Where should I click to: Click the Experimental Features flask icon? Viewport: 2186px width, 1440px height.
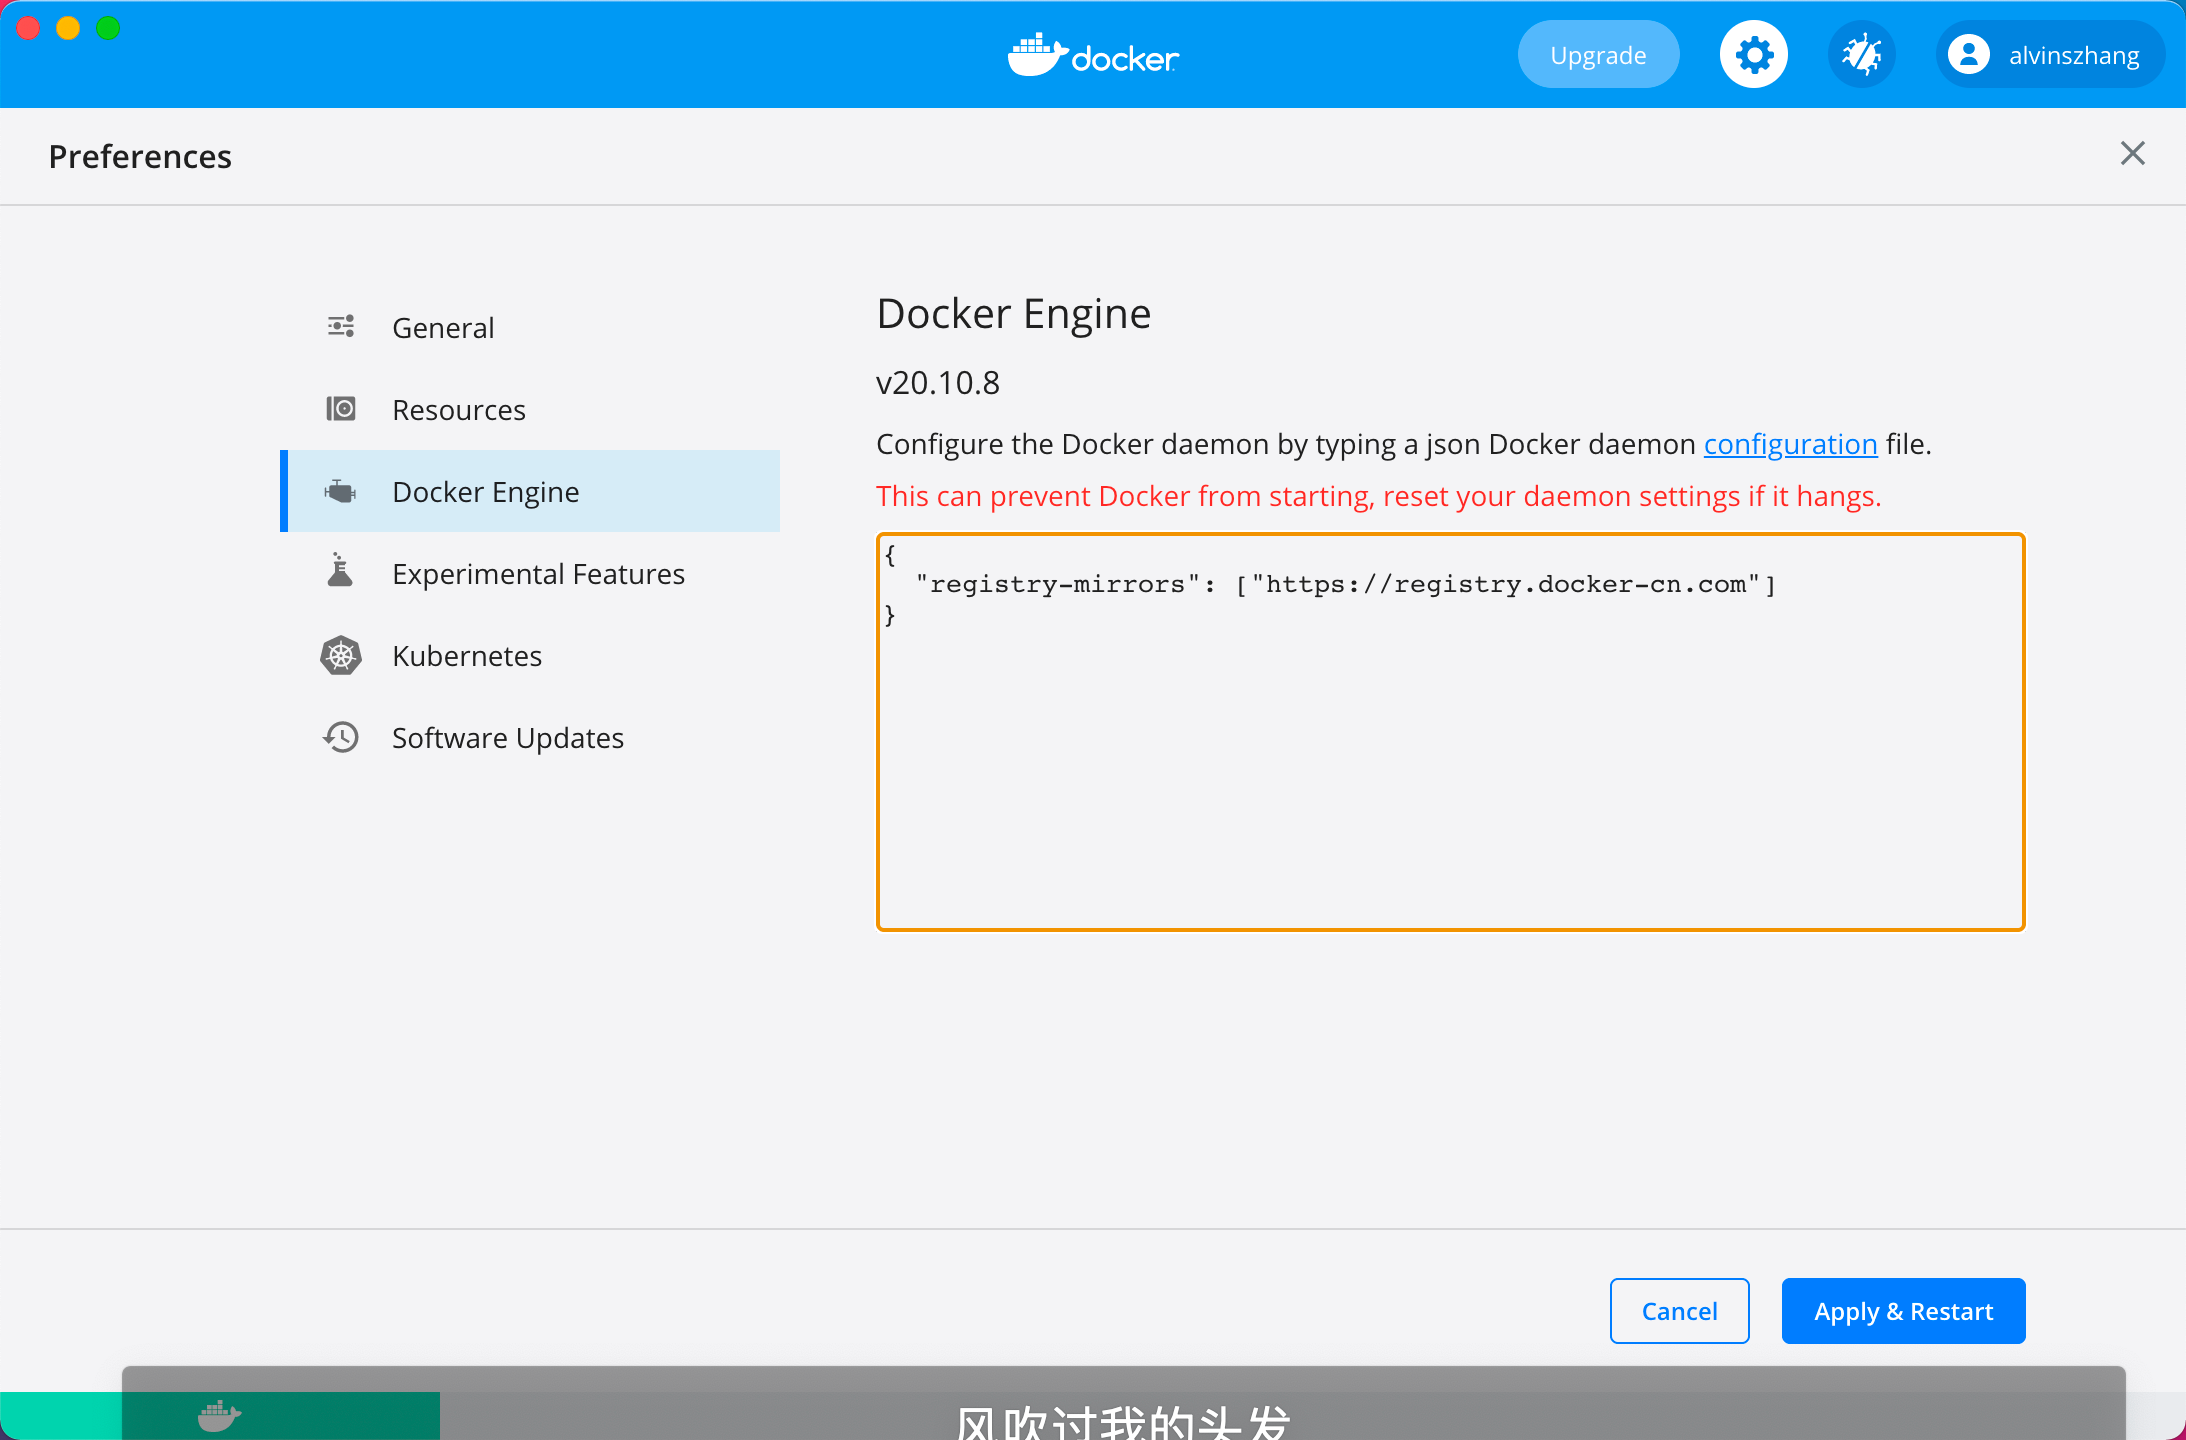click(x=341, y=571)
